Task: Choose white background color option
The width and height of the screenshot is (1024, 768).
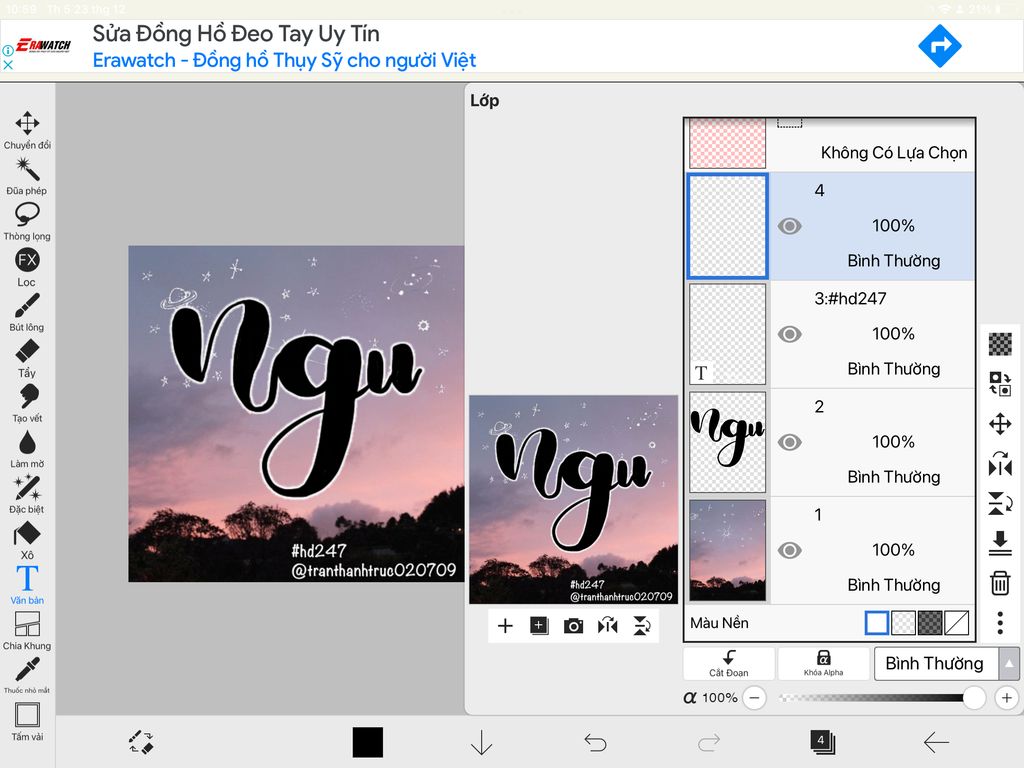Action: 876,623
